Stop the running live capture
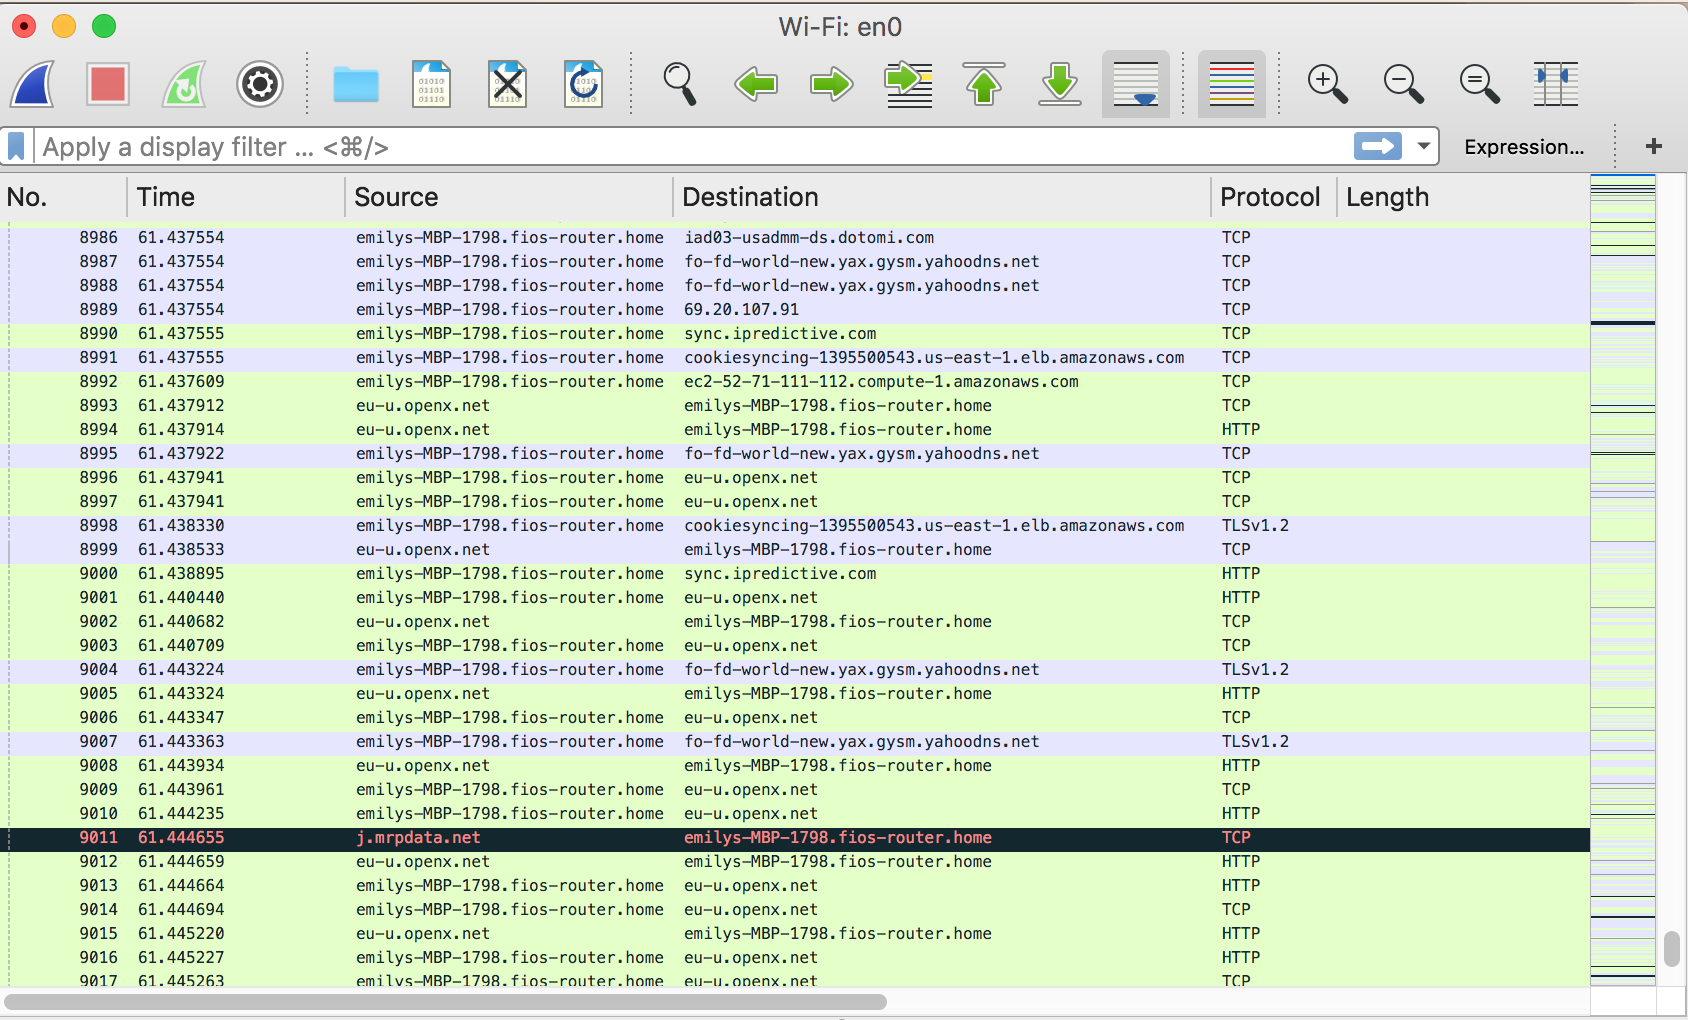1688x1020 pixels. tap(107, 84)
